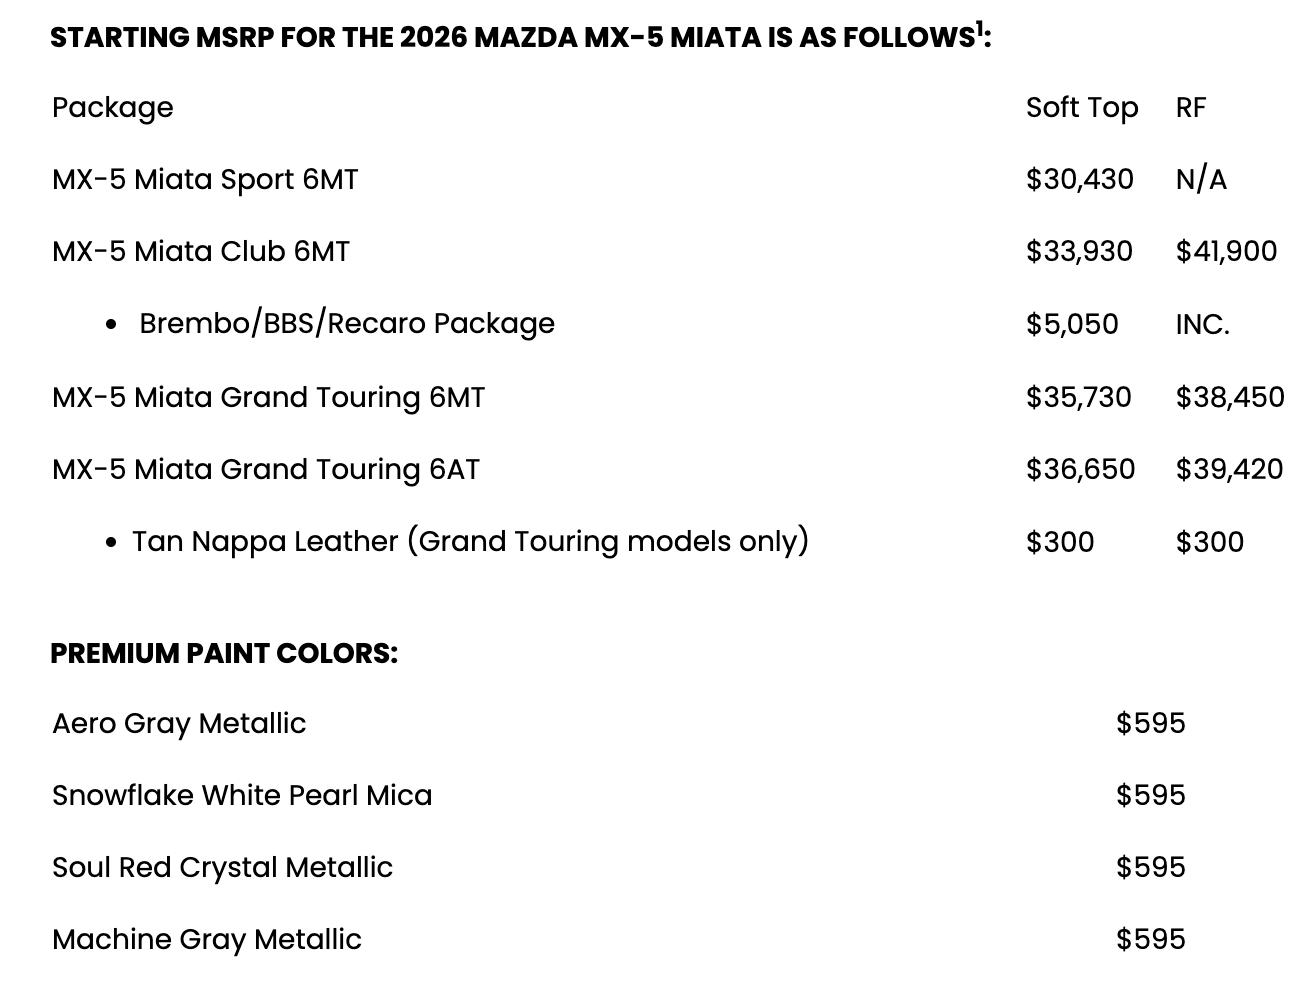
Task: Click the Premium Paint Colors heading
Action: tap(224, 653)
